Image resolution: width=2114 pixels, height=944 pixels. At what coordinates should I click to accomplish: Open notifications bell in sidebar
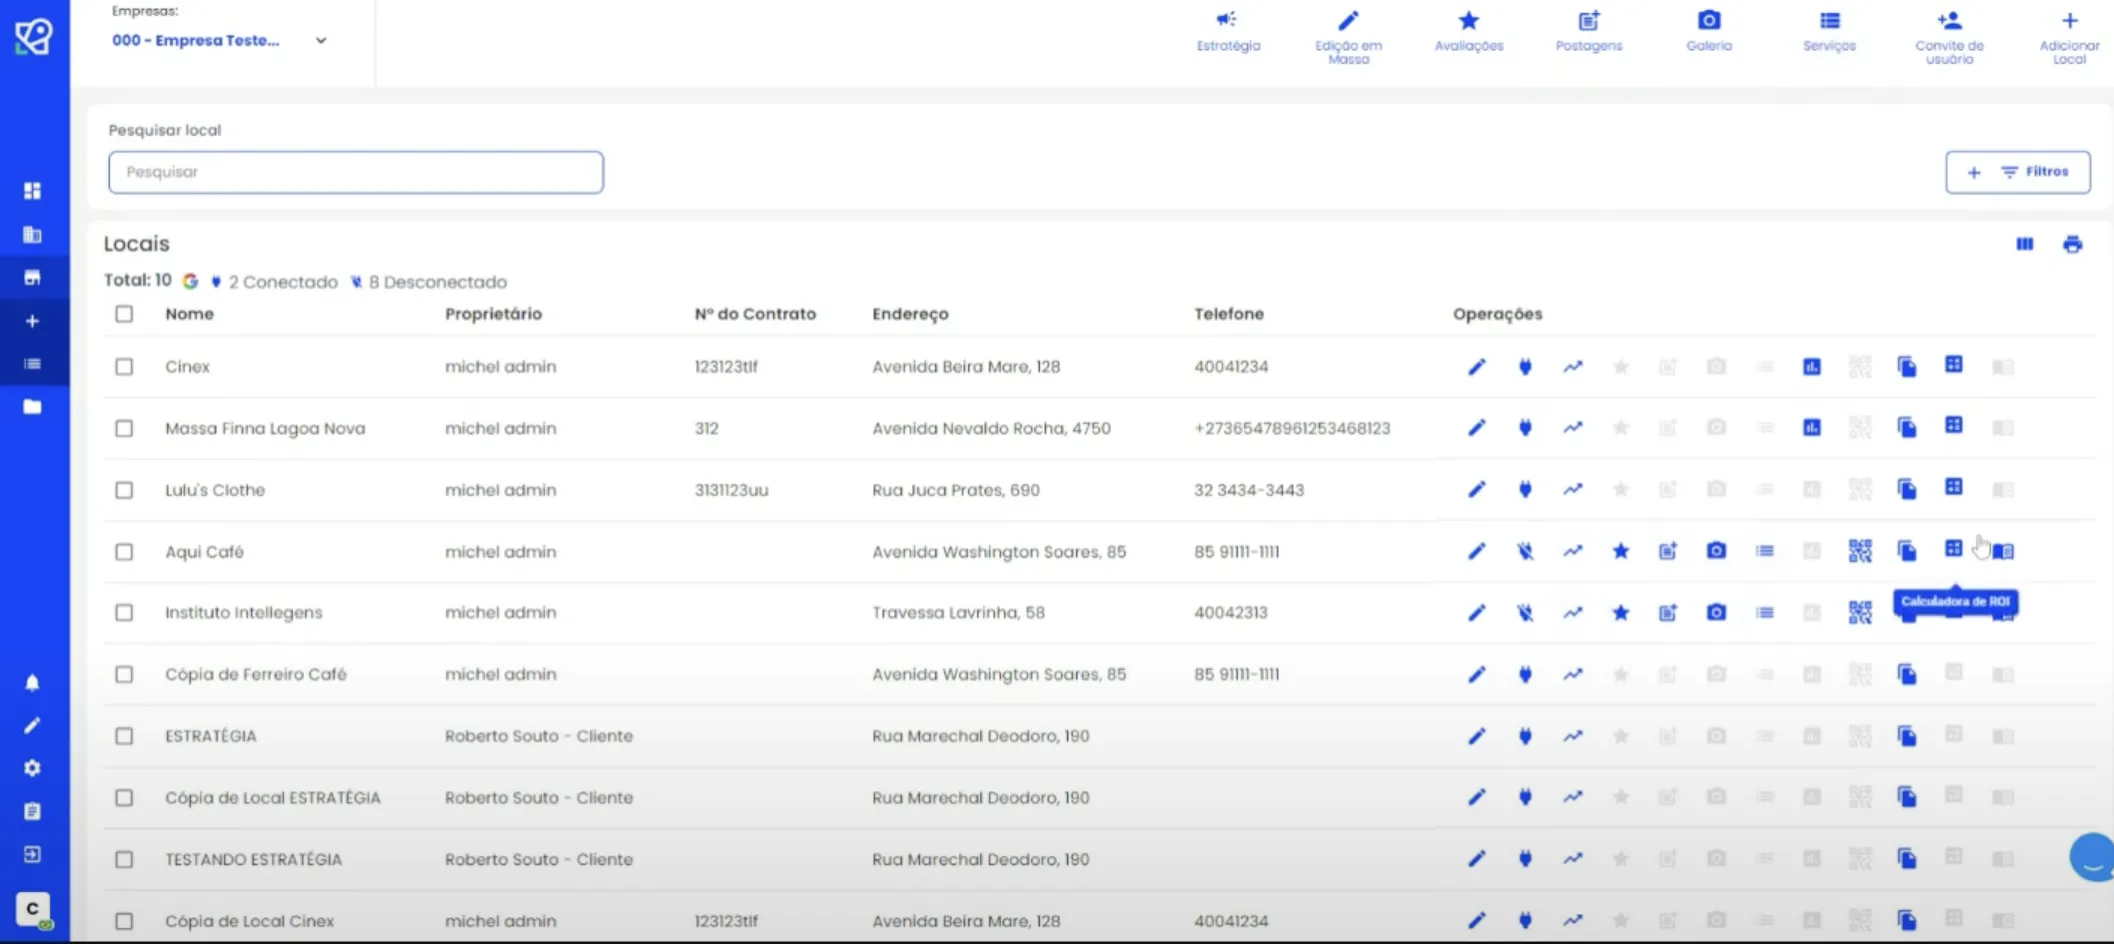click(x=32, y=683)
